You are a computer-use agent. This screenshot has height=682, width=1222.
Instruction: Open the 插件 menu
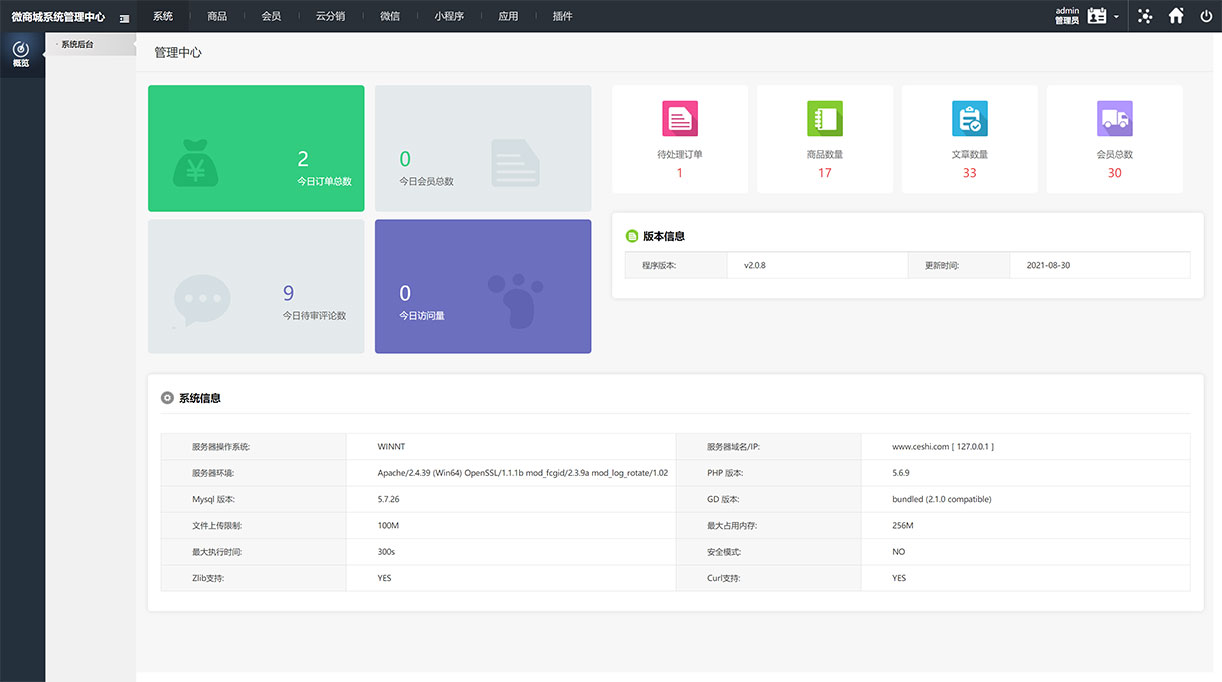point(562,16)
